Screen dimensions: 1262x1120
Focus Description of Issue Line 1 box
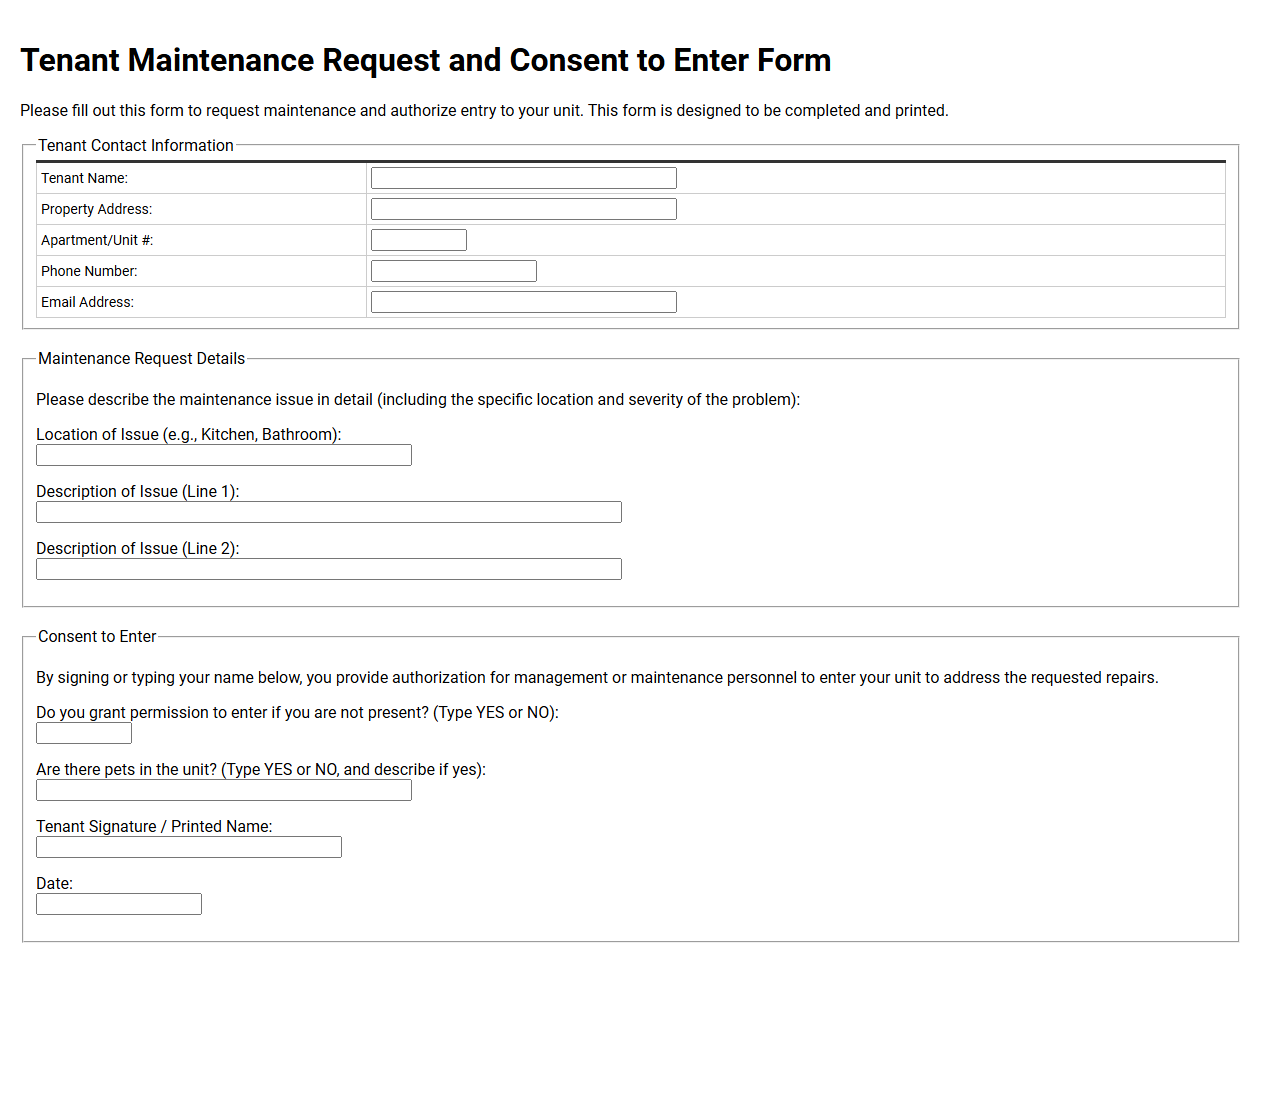(x=329, y=512)
